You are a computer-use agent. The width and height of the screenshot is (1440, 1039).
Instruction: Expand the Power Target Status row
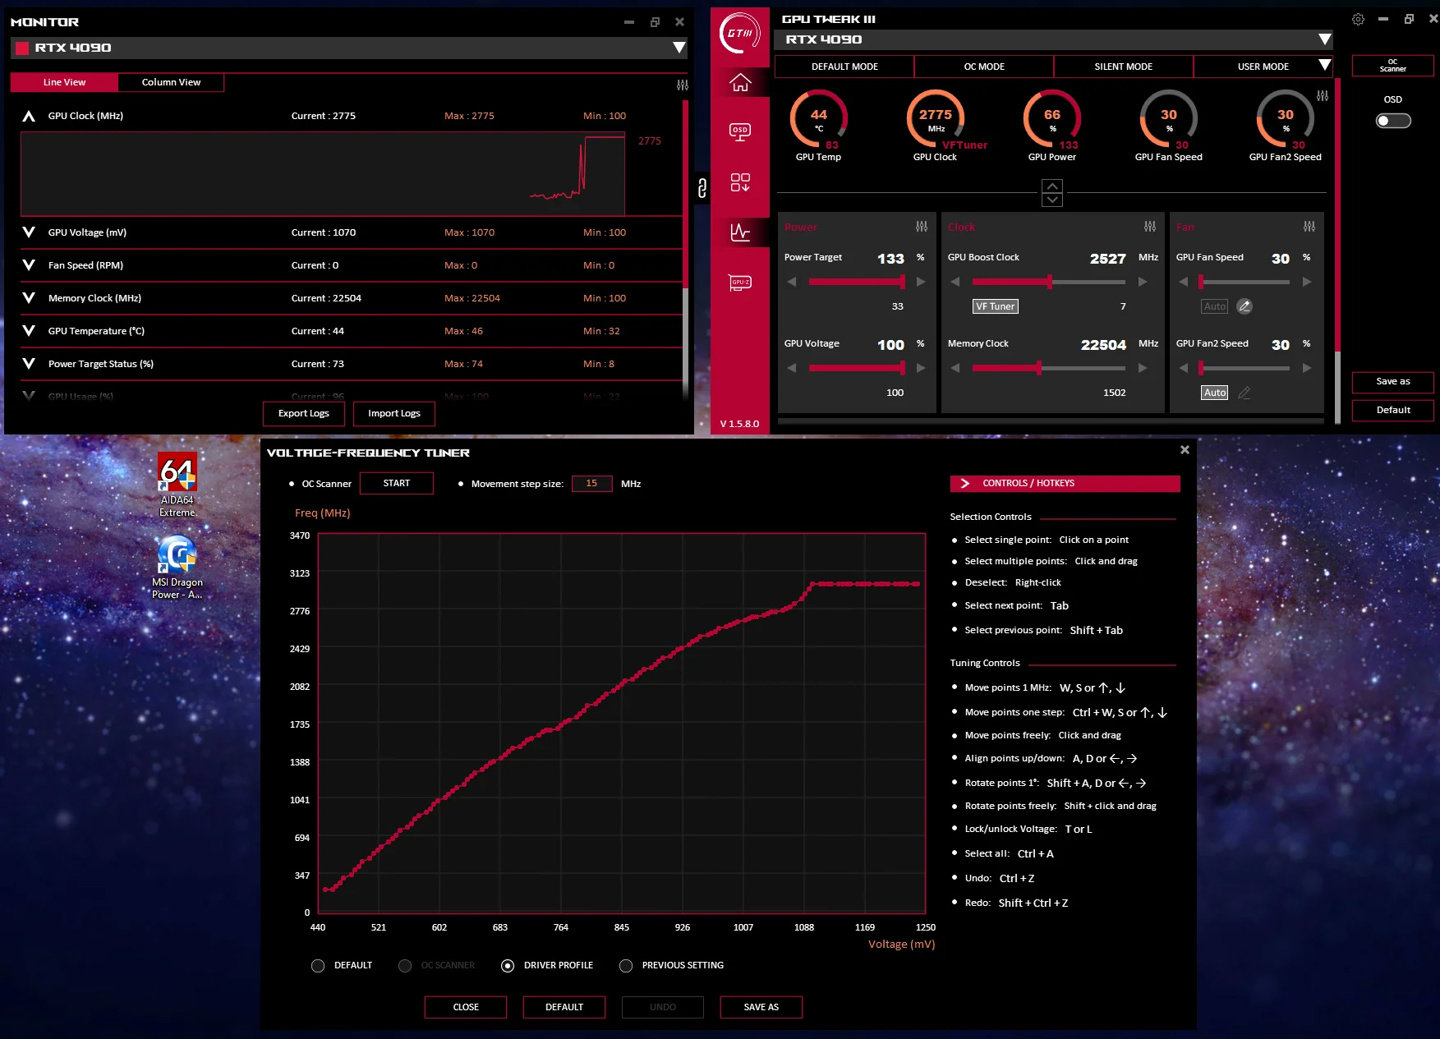29,364
